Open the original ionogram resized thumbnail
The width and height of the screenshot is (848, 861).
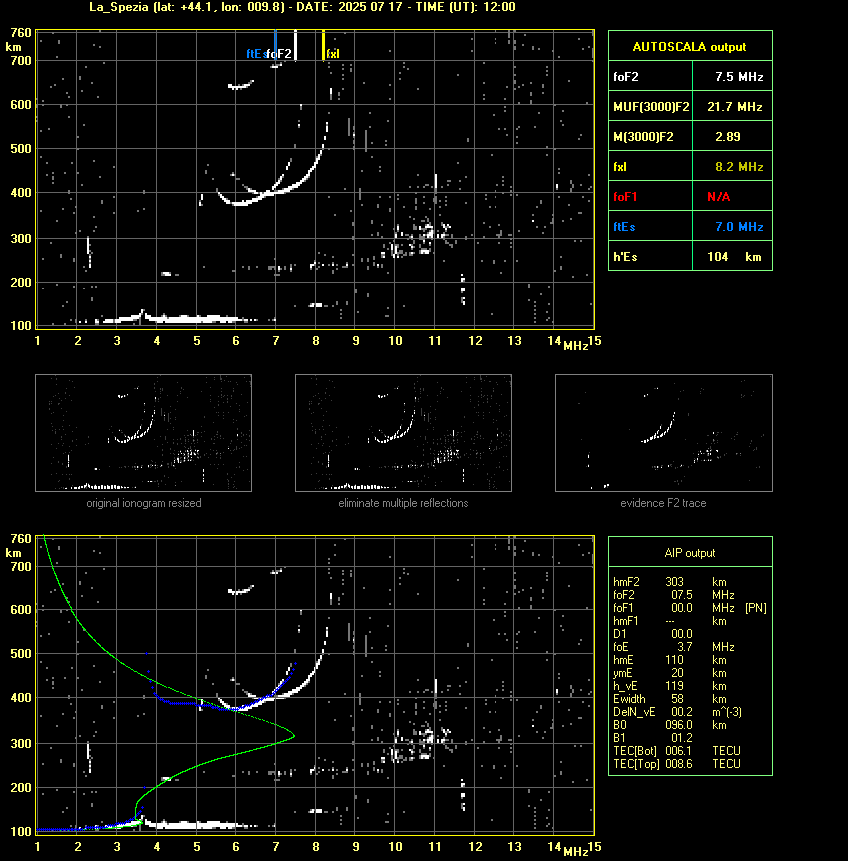pos(143,433)
